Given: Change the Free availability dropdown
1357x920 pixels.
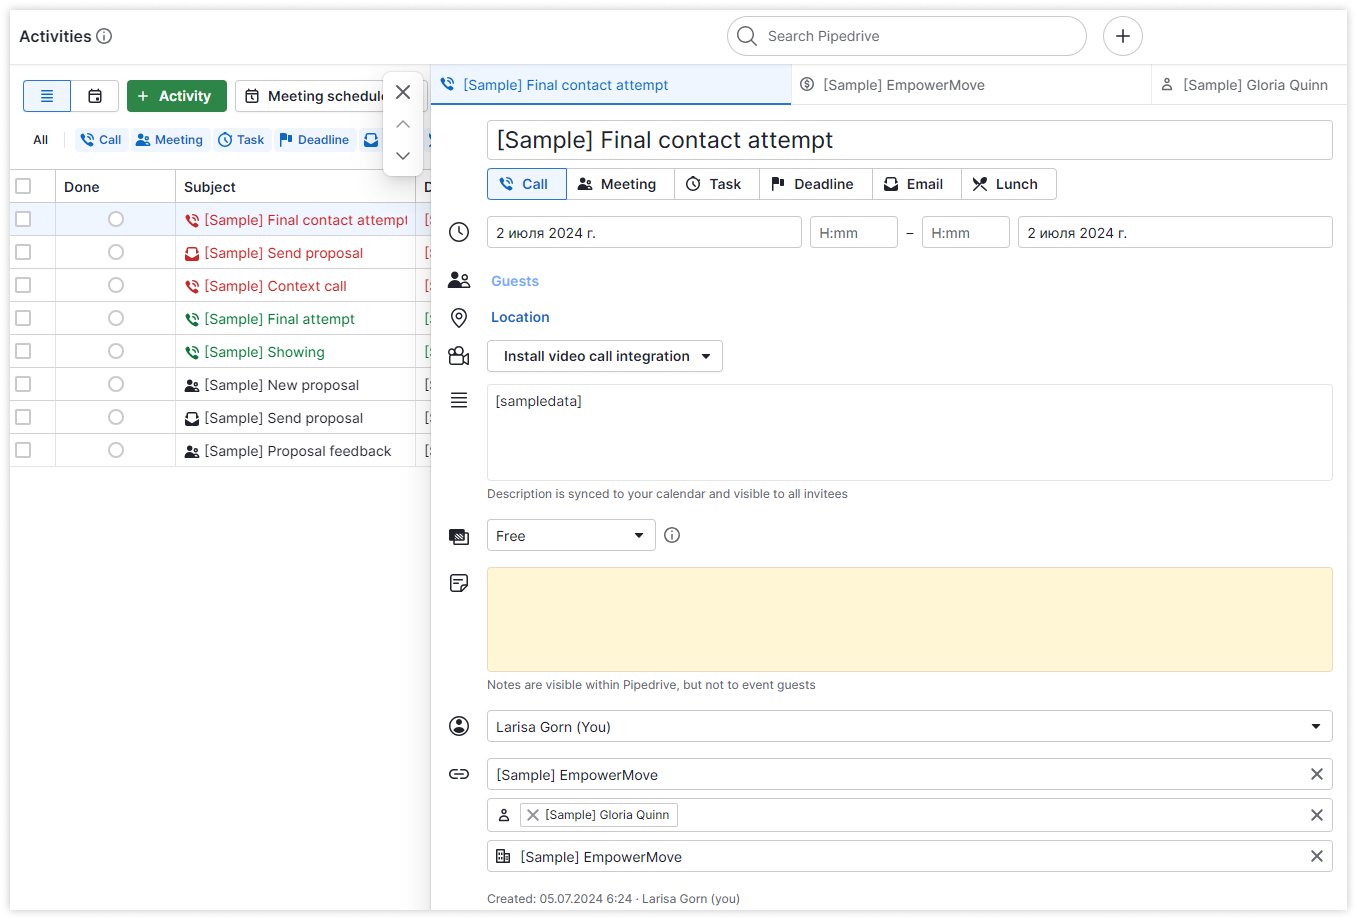Looking at the screenshot, I should point(570,535).
